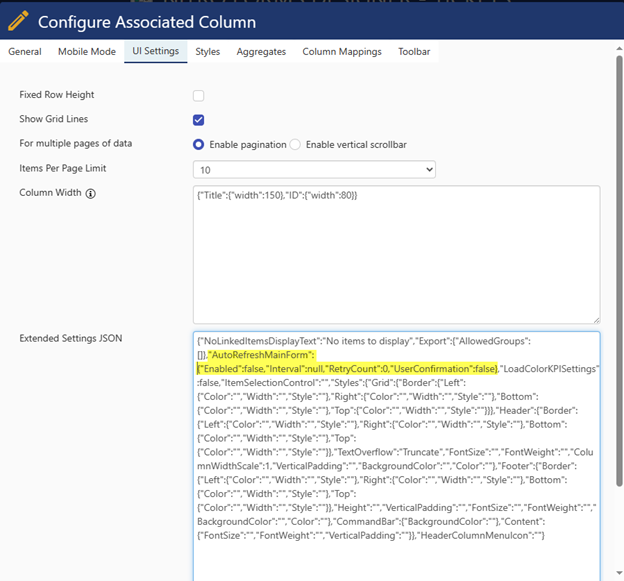Uncheck the Show Grid Lines checkbox
This screenshot has height=581, width=624.
coord(198,120)
